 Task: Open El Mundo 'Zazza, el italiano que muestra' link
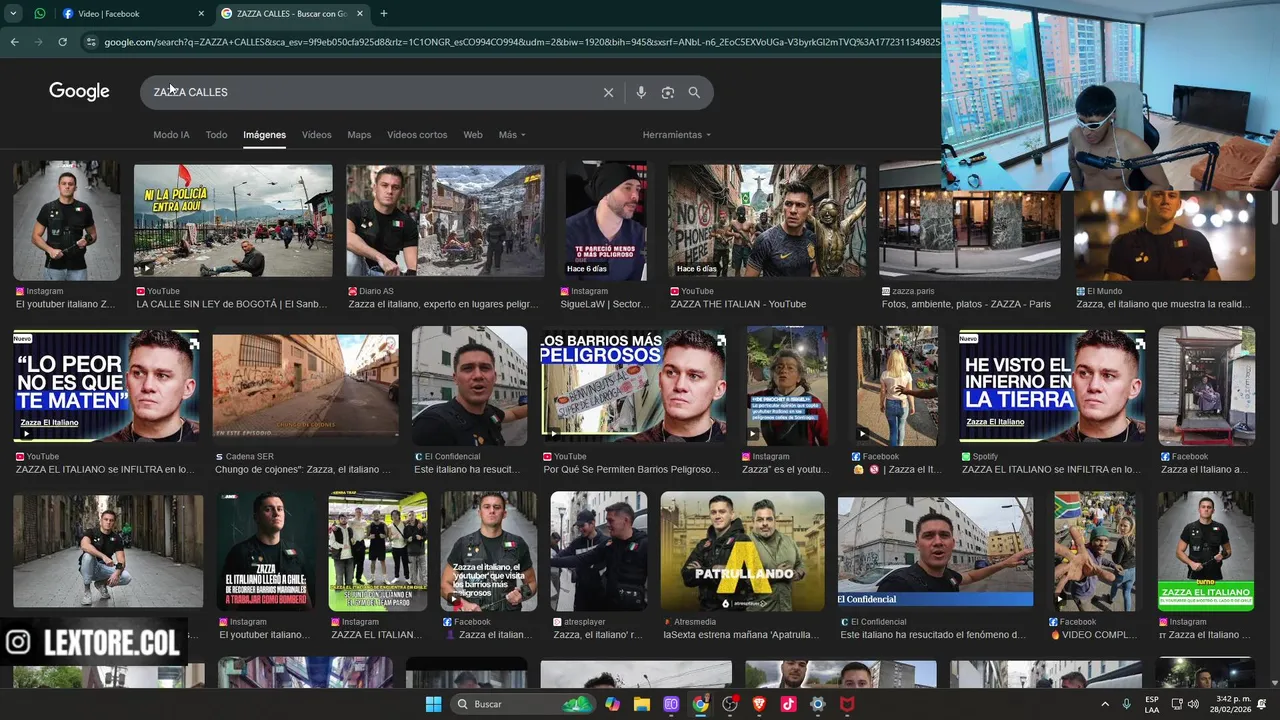(x=1163, y=304)
